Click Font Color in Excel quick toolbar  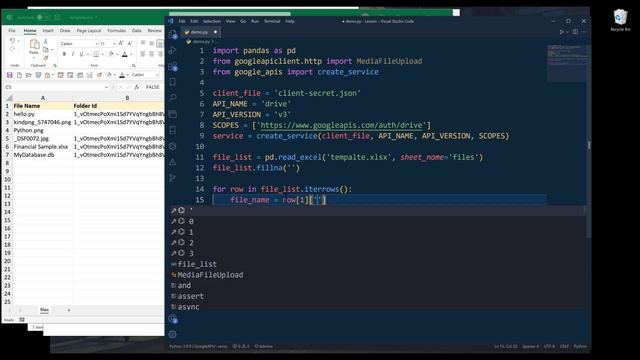pyautogui.click(x=122, y=75)
